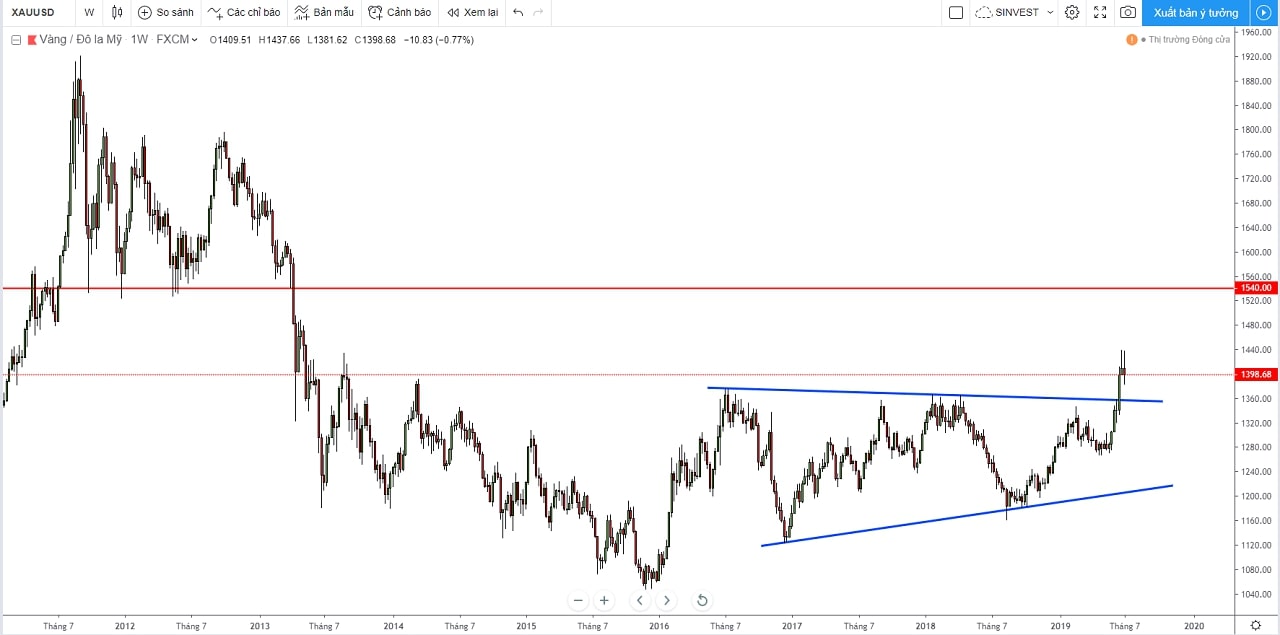The height and width of the screenshot is (635, 1280).
Task: Undo the last chart action
Action: pos(518,13)
